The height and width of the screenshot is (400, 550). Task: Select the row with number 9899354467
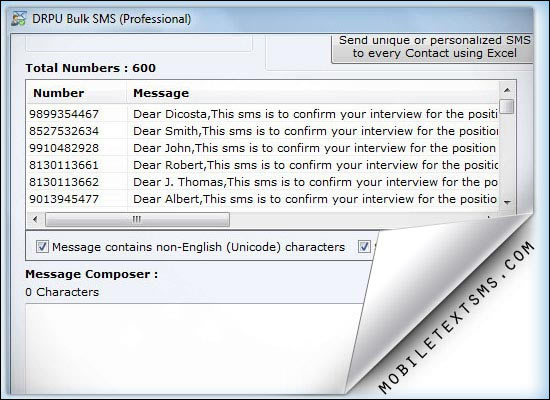coord(263,114)
